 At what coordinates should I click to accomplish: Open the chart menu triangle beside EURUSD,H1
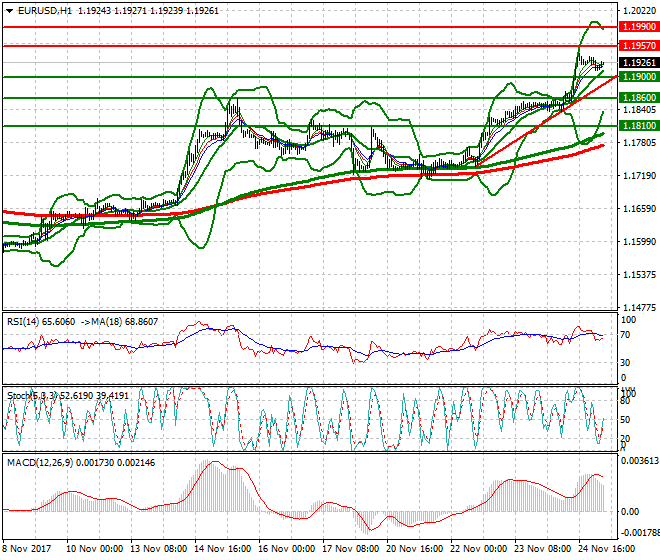click(9, 11)
